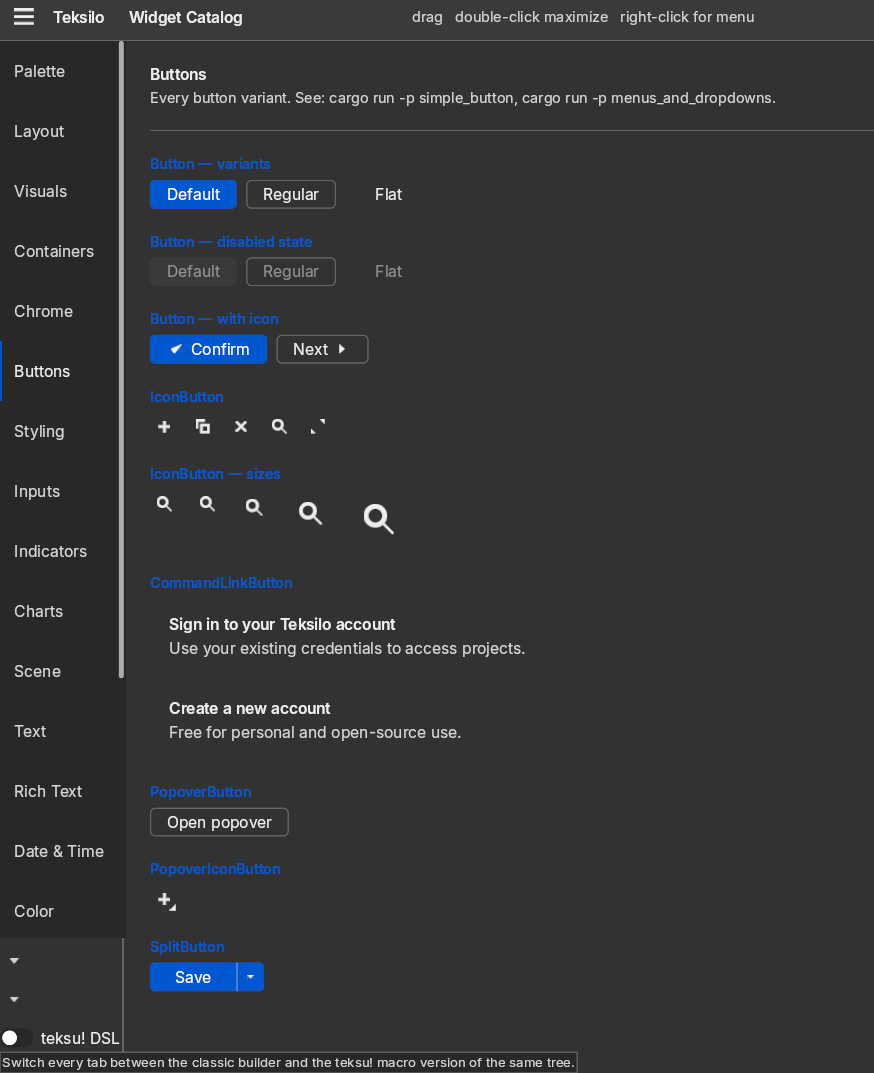This screenshot has height=1073, width=874.
Task: Open the Containers tab
Action: tap(60, 251)
